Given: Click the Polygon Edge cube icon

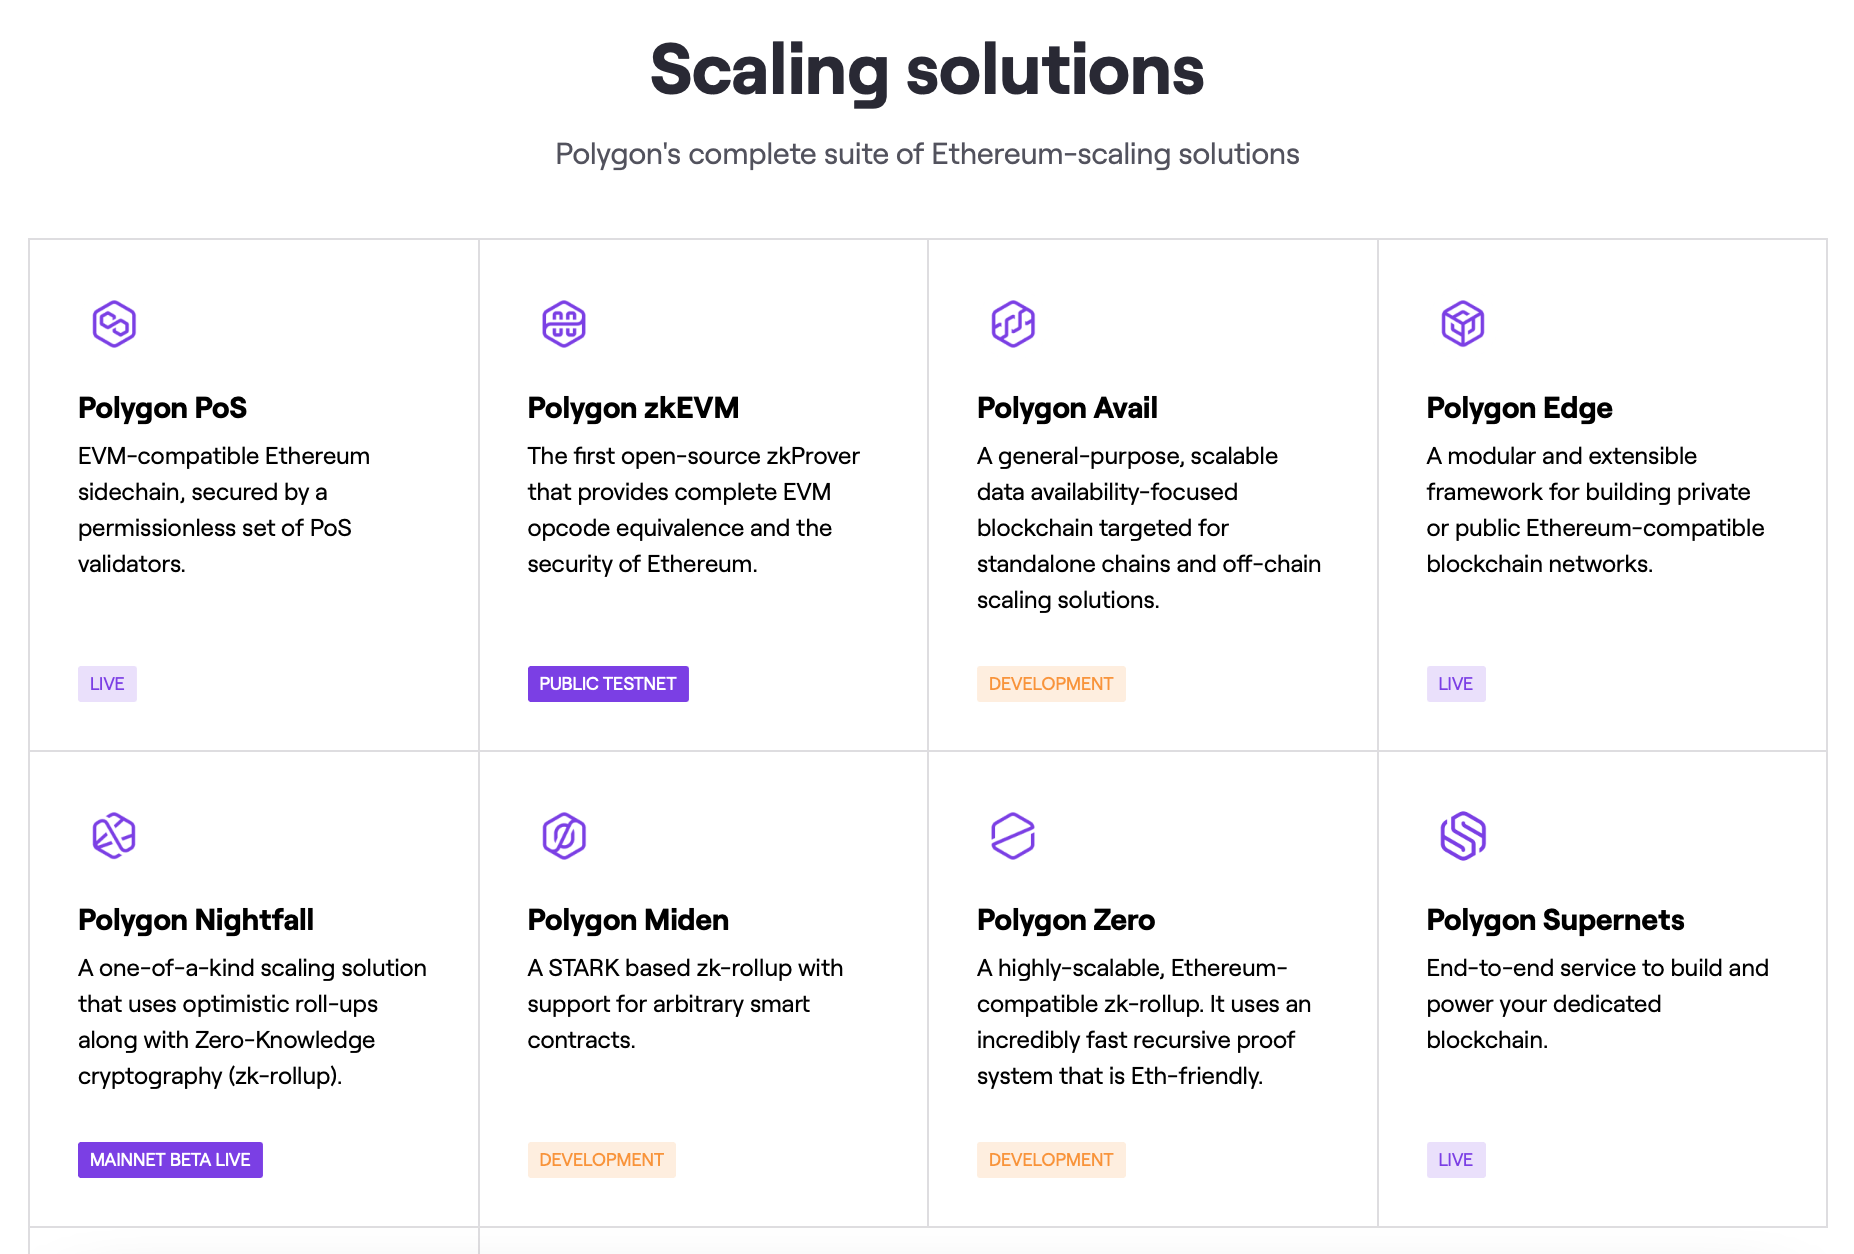Looking at the screenshot, I should pyautogui.click(x=1463, y=324).
